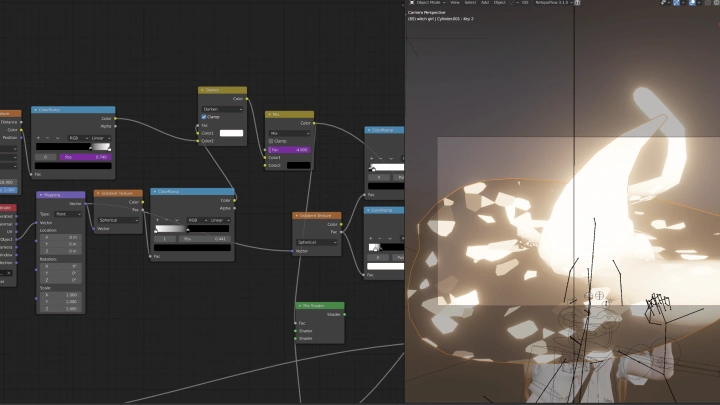The height and width of the screenshot is (405, 720).
Task: Collapse the Gradient Texture node beside Mapping
Action: point(98,193)
